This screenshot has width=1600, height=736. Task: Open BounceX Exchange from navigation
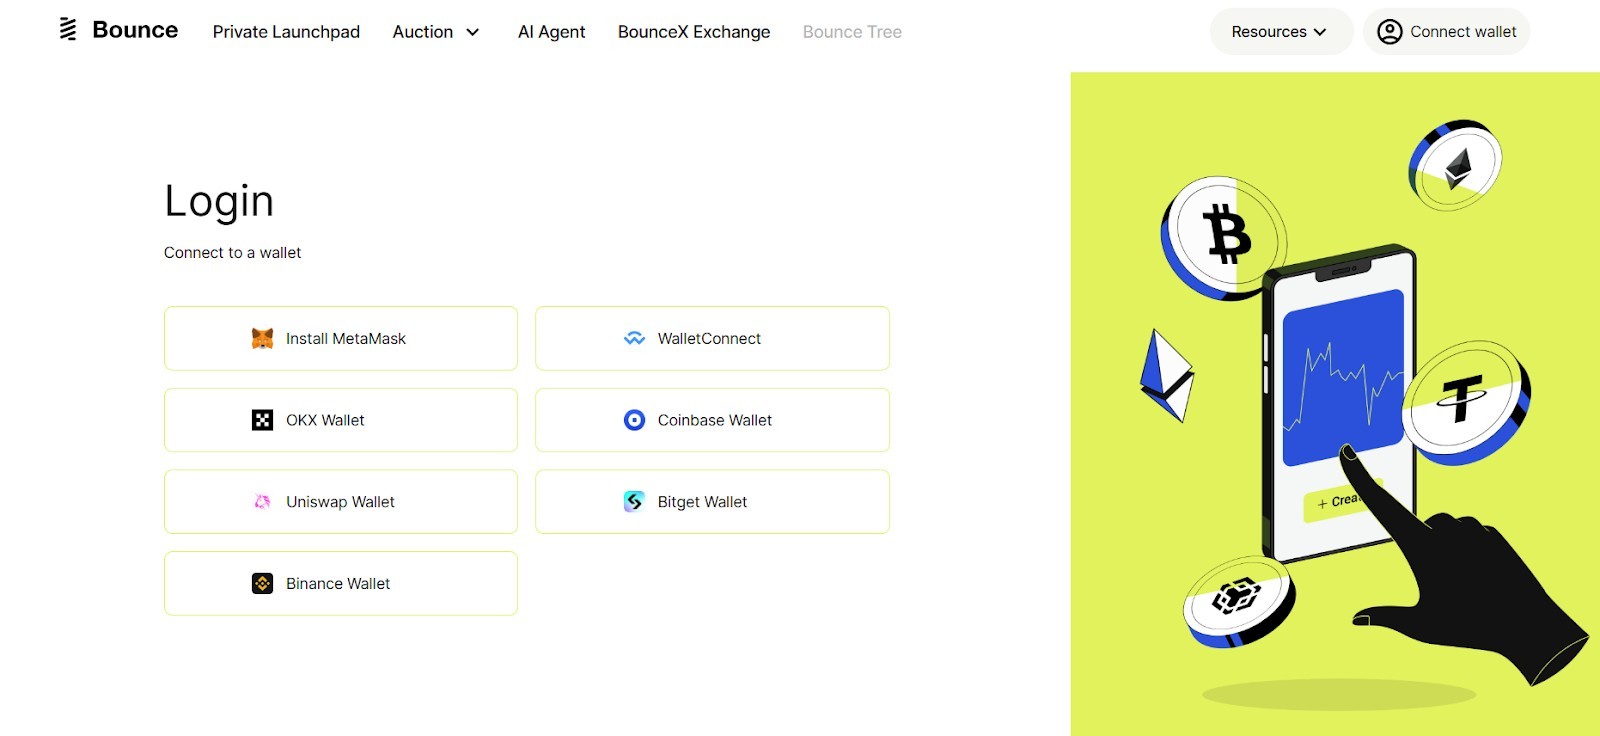coord(694,32)
